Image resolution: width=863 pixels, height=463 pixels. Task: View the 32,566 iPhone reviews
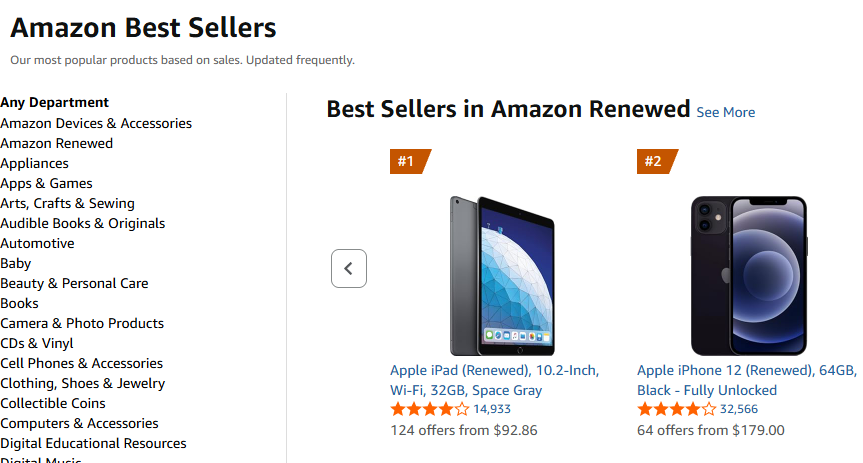point(739,409)
